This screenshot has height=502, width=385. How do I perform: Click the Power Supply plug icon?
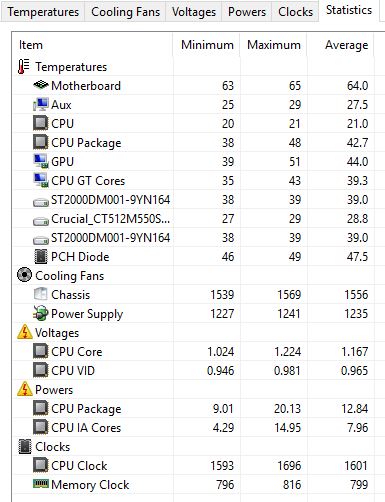tap(41, 314)
